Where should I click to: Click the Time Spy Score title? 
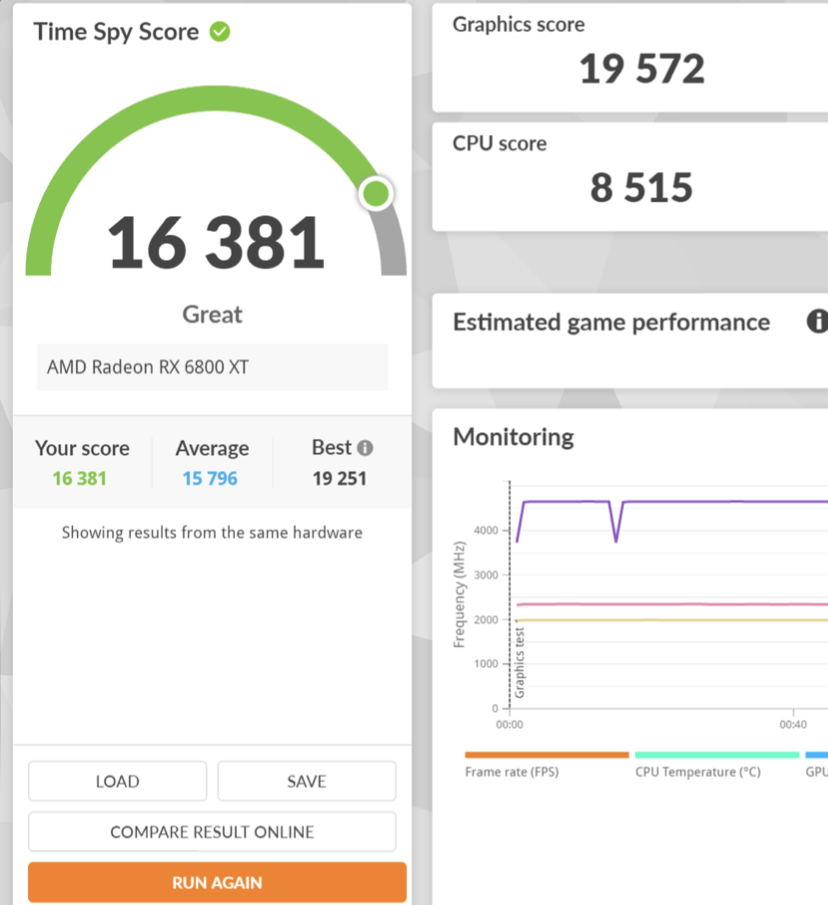coord(116,32)
